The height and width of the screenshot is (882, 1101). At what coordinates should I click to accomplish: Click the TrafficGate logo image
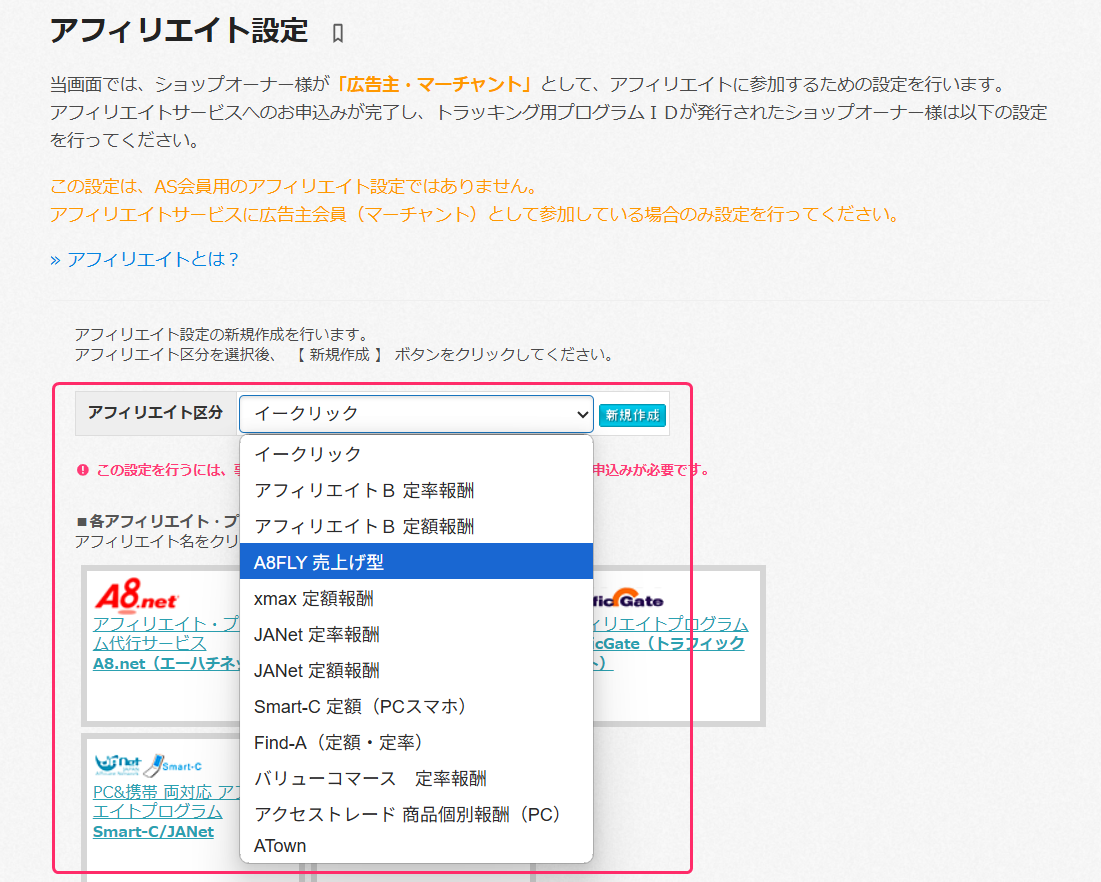point(628,600)
